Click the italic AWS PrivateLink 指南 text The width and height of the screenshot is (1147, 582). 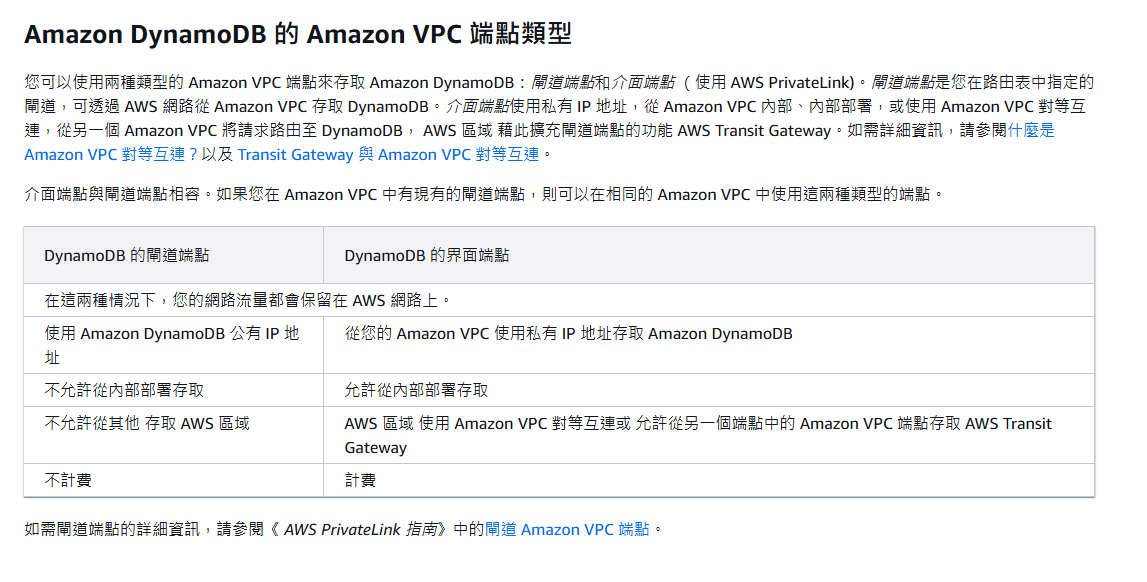(361, 529)
